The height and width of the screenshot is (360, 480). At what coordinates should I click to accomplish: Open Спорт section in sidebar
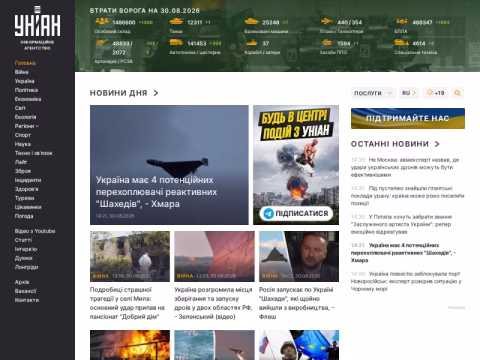tap(23, 135)
